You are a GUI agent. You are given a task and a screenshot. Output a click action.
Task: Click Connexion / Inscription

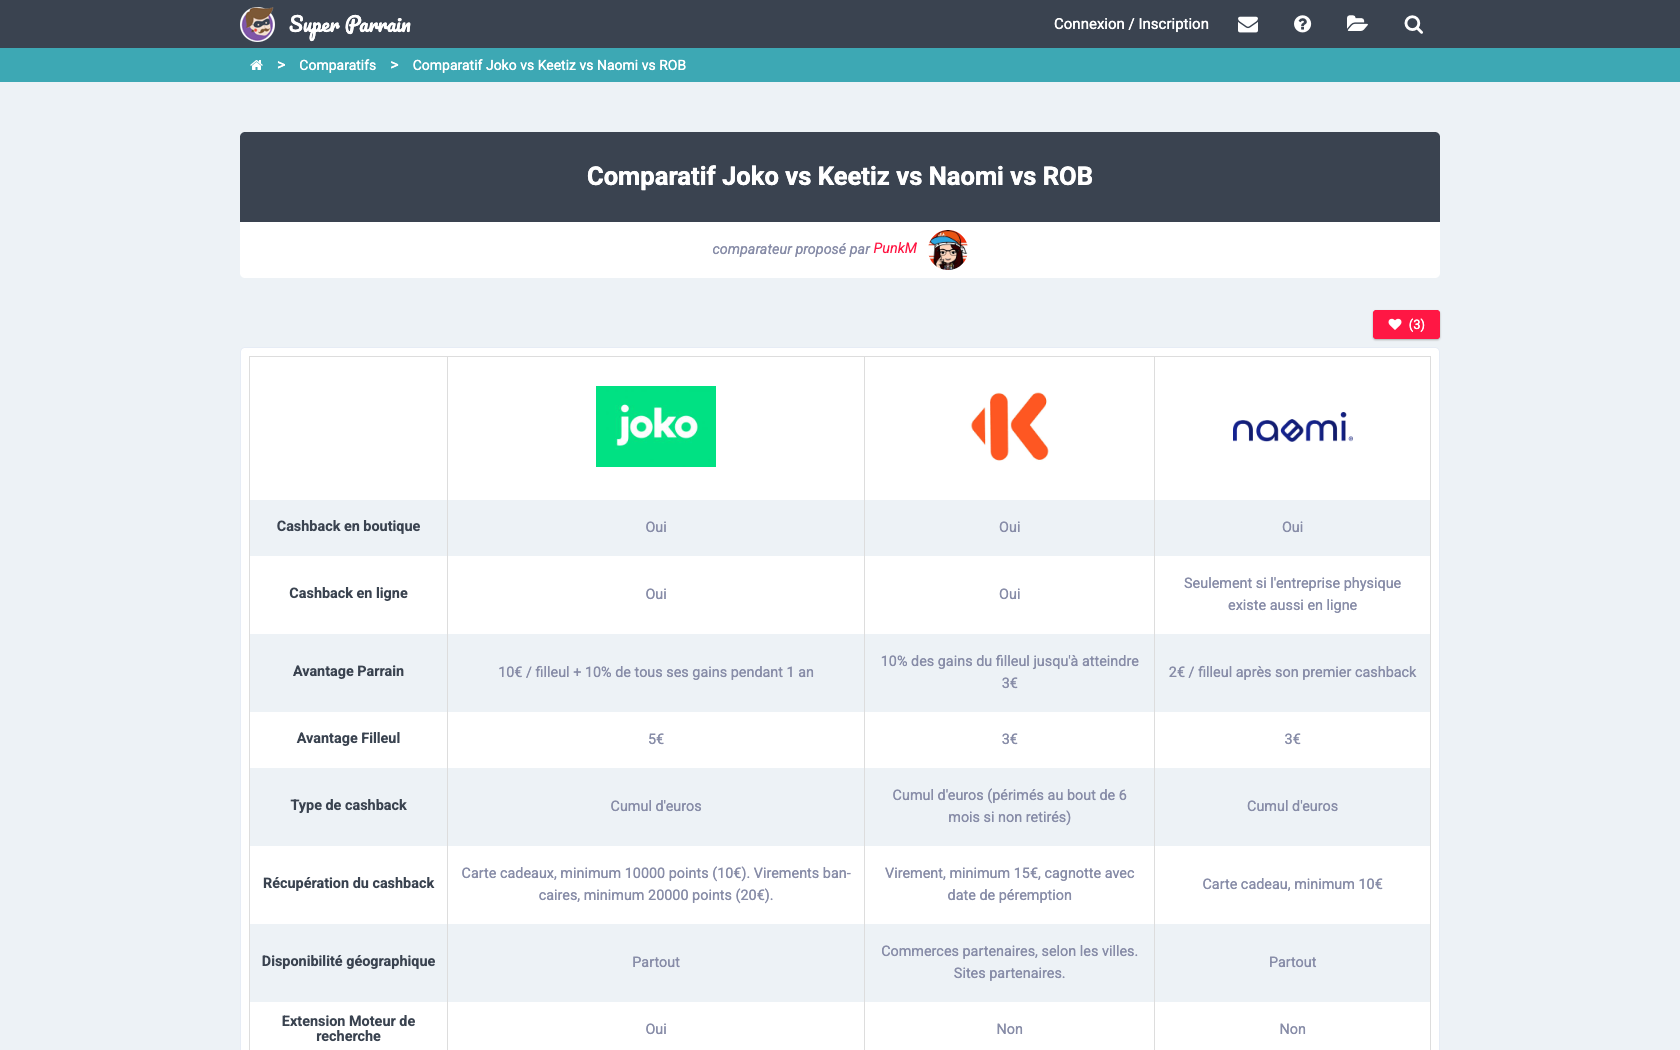[1130, 23]
